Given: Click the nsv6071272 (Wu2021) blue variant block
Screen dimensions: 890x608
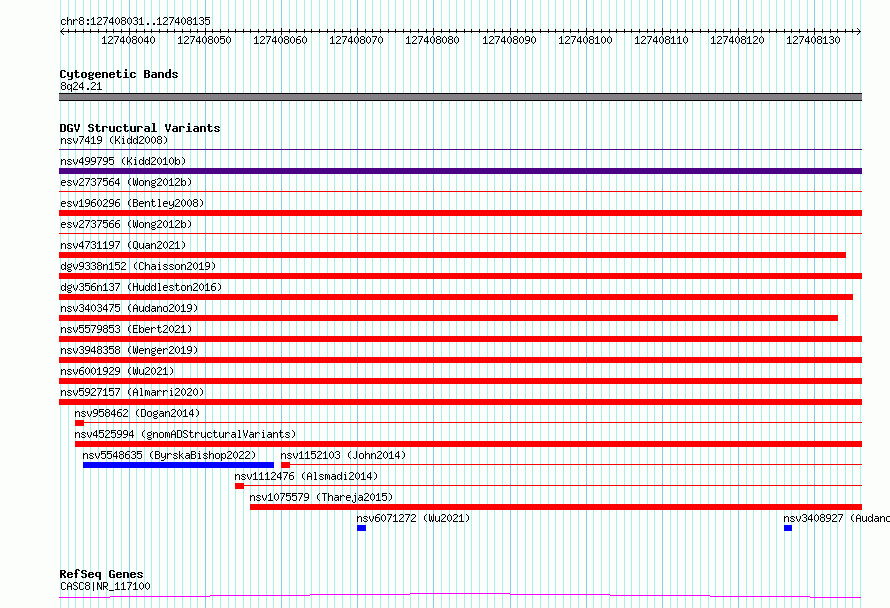Looking at the screenshot, I should (362, 528).
